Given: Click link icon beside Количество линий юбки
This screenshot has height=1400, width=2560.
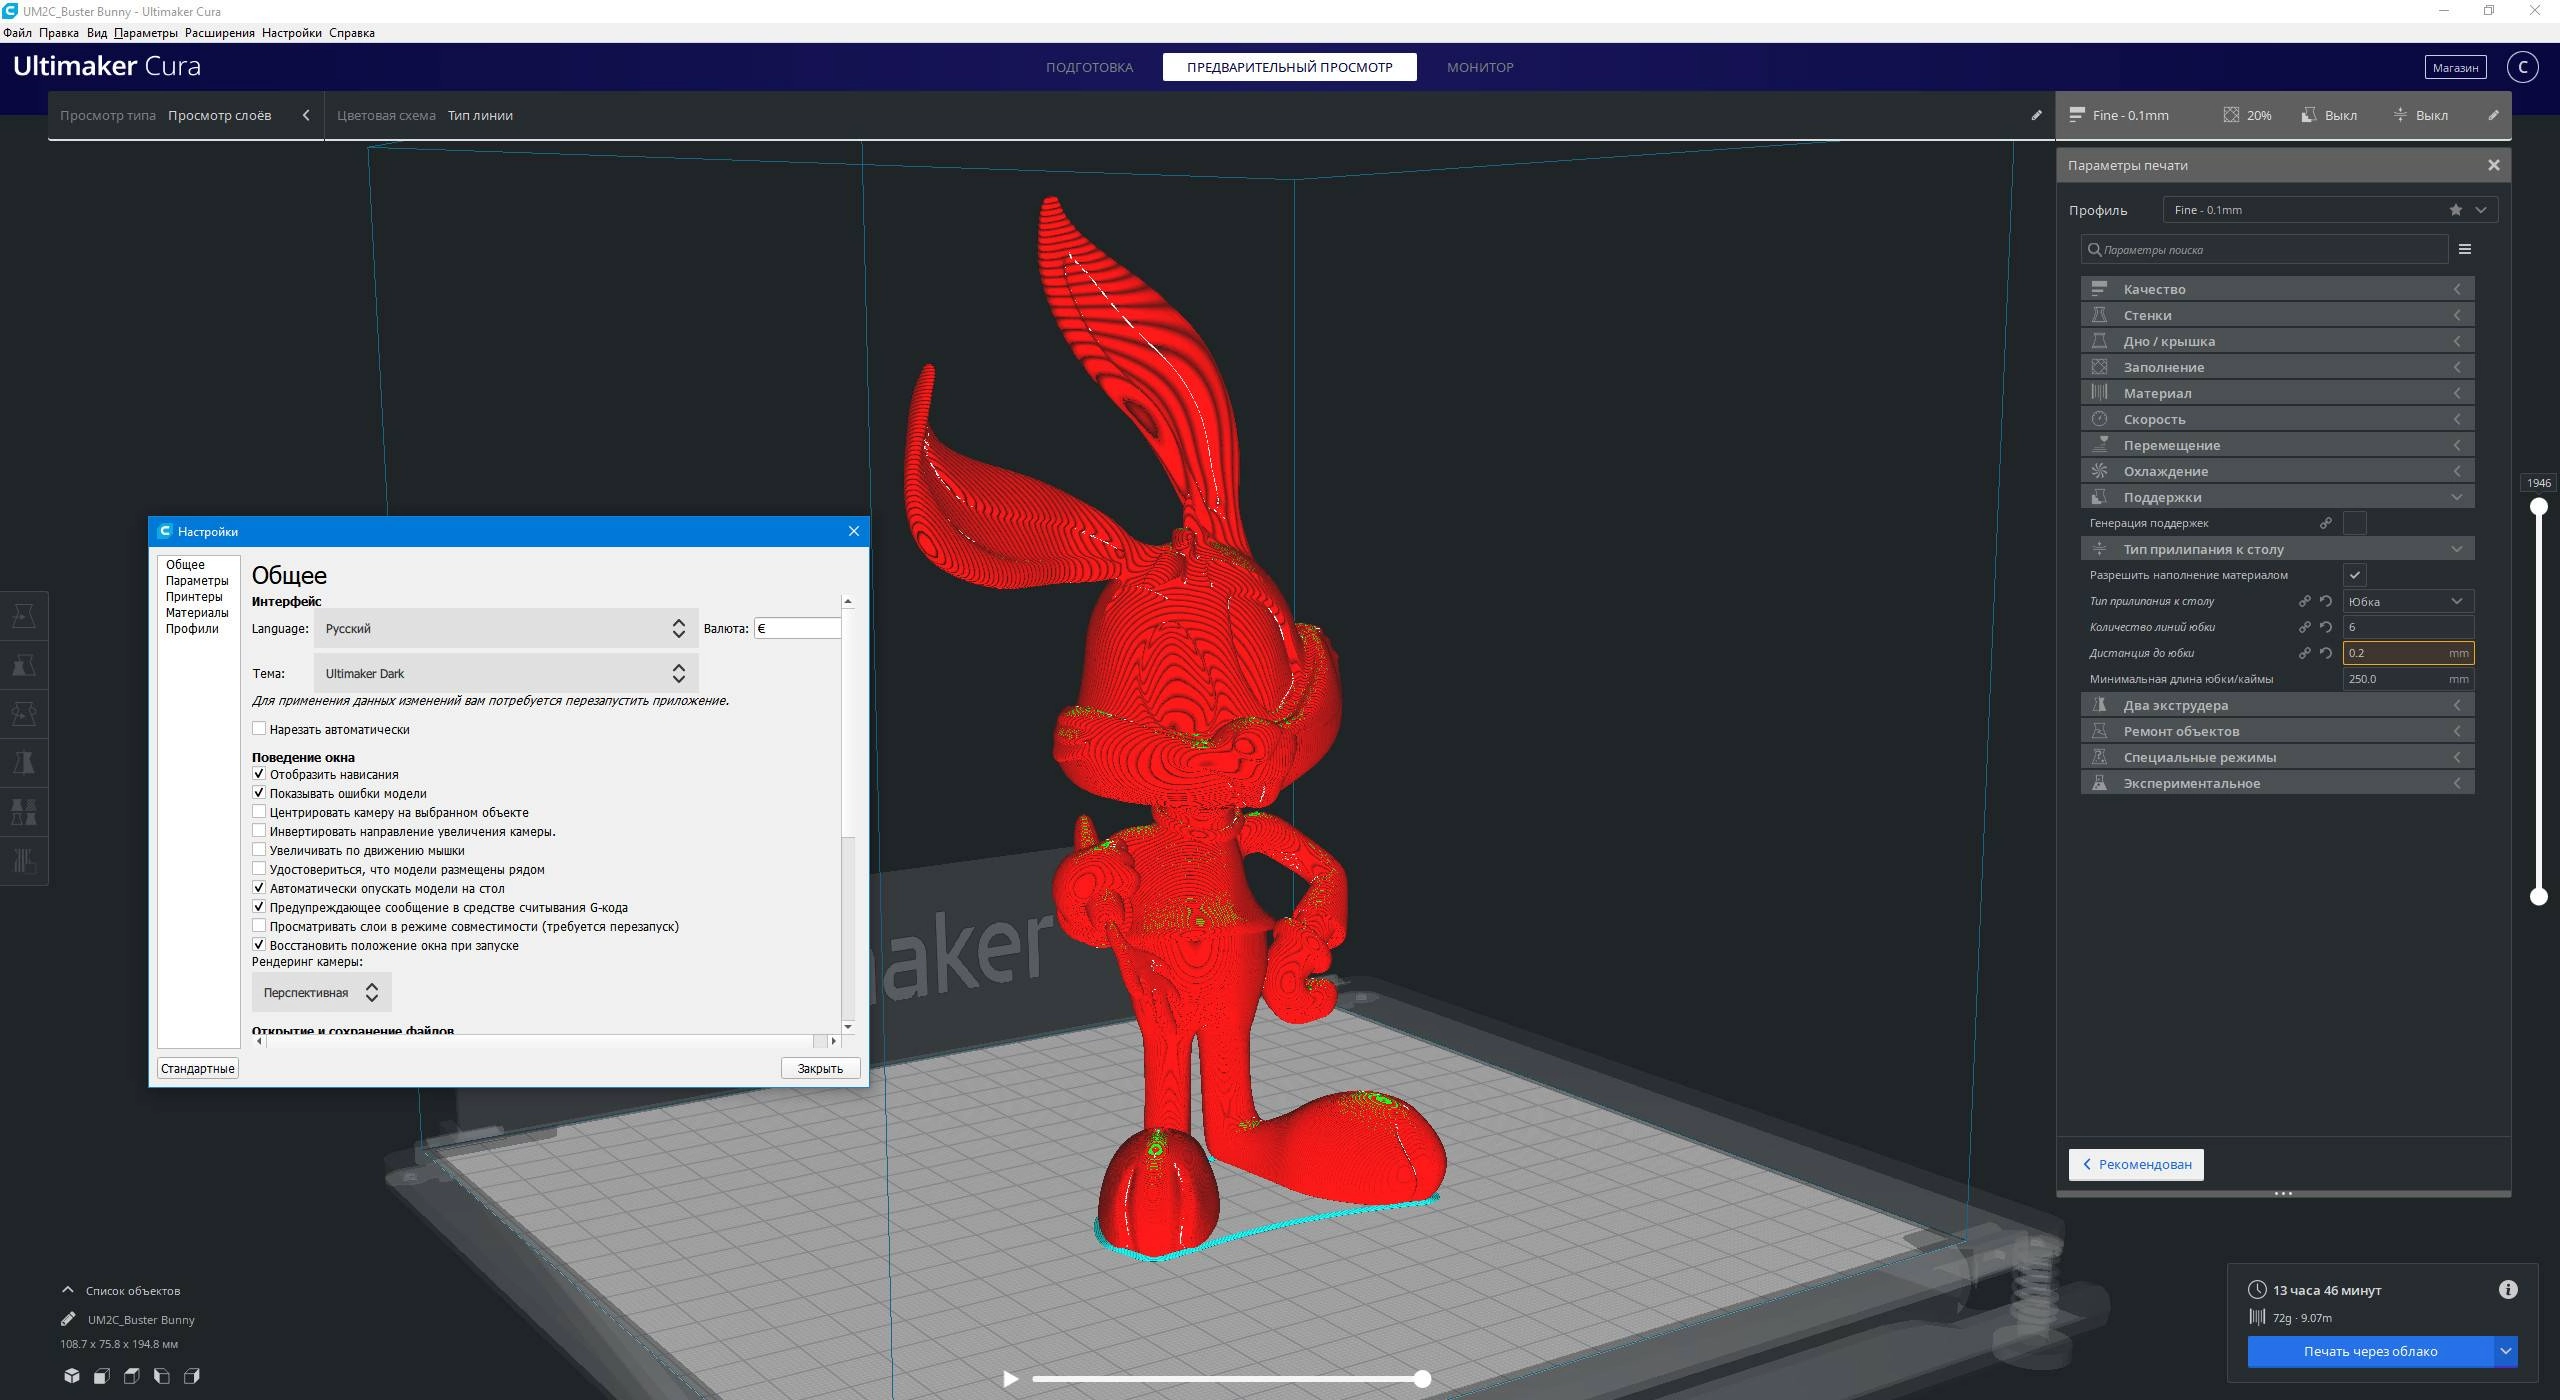Looking at the screenshot, I should [x=2304, y=627].
